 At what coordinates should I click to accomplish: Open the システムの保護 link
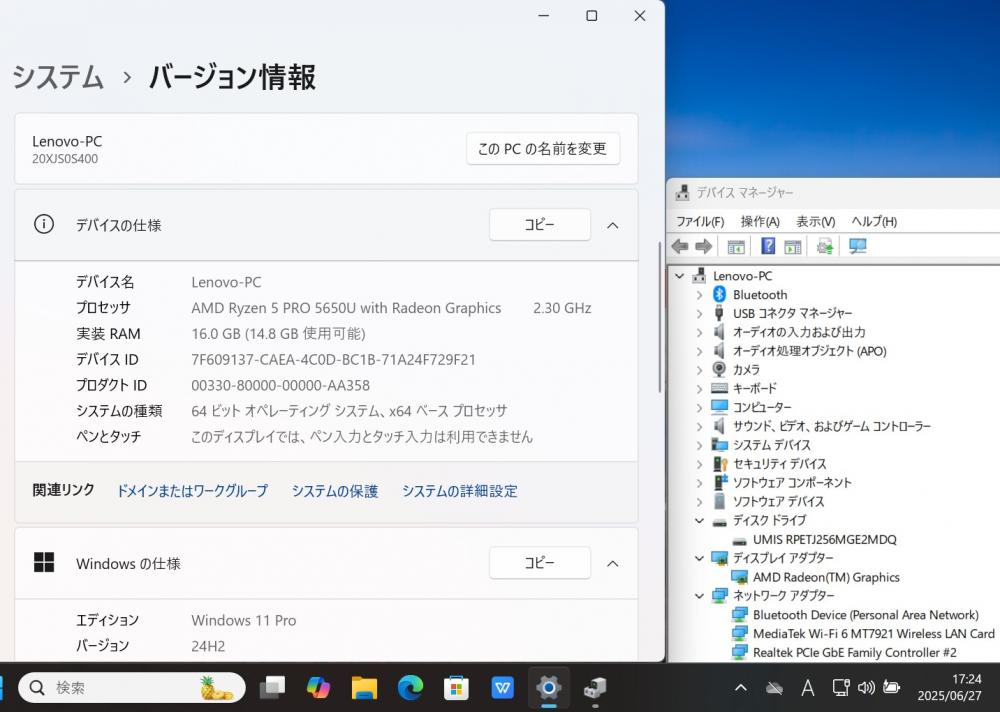point(335,491)
